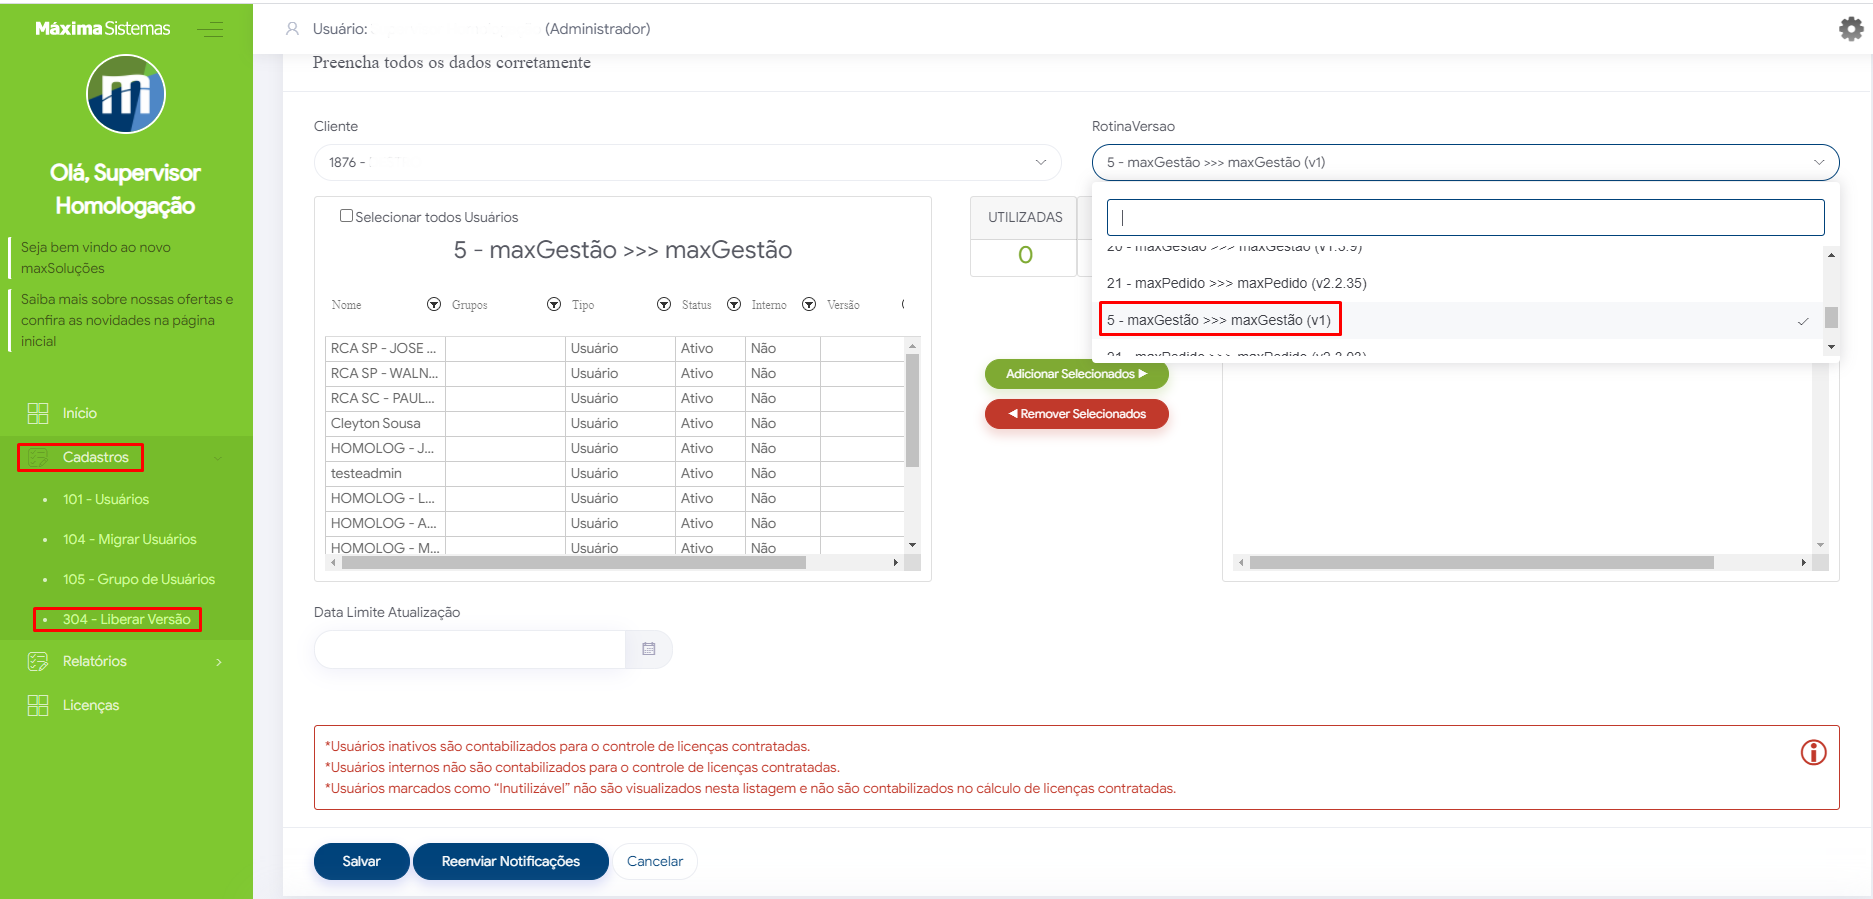Screen dimensions: 1873x899
Task: Select the testeadmin row
Action: click(x=615, y=473)
